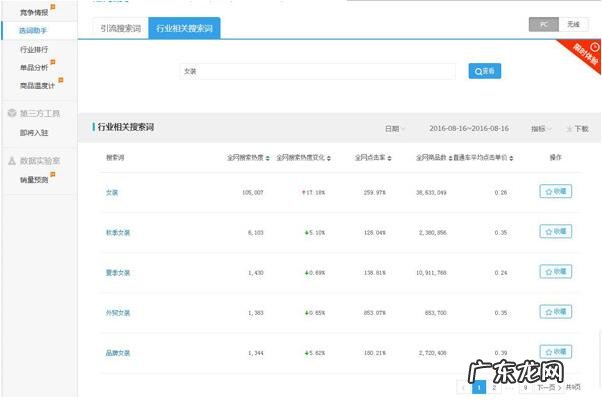Open 销量预测 in the sidebar
The image size is (602, 401).
34,180
